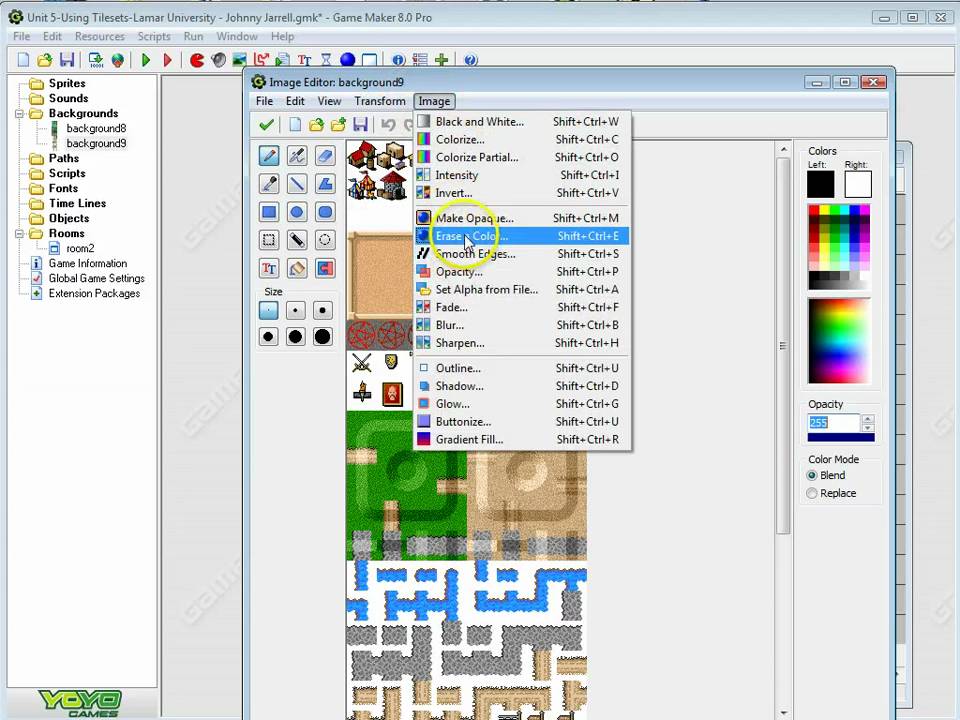Click the Create Font icon in main toolbar
The width and height of the screenshot is (960, 720).
coord(304,60)
